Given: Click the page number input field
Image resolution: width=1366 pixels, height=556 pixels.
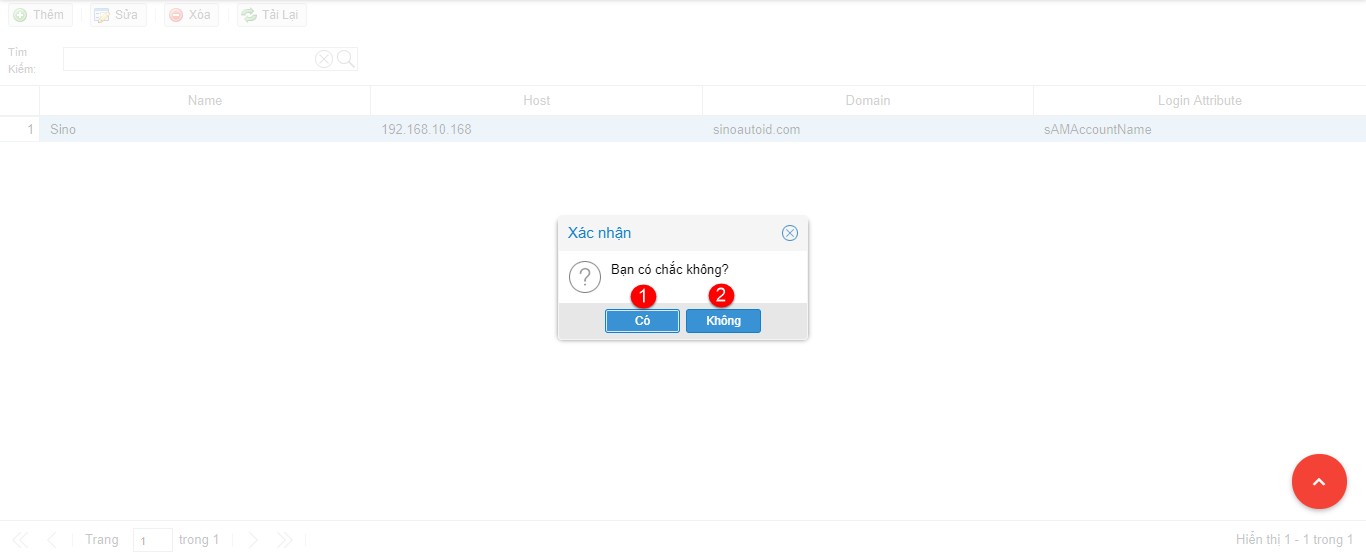Looking at the screenshot, I should point(152,540).
